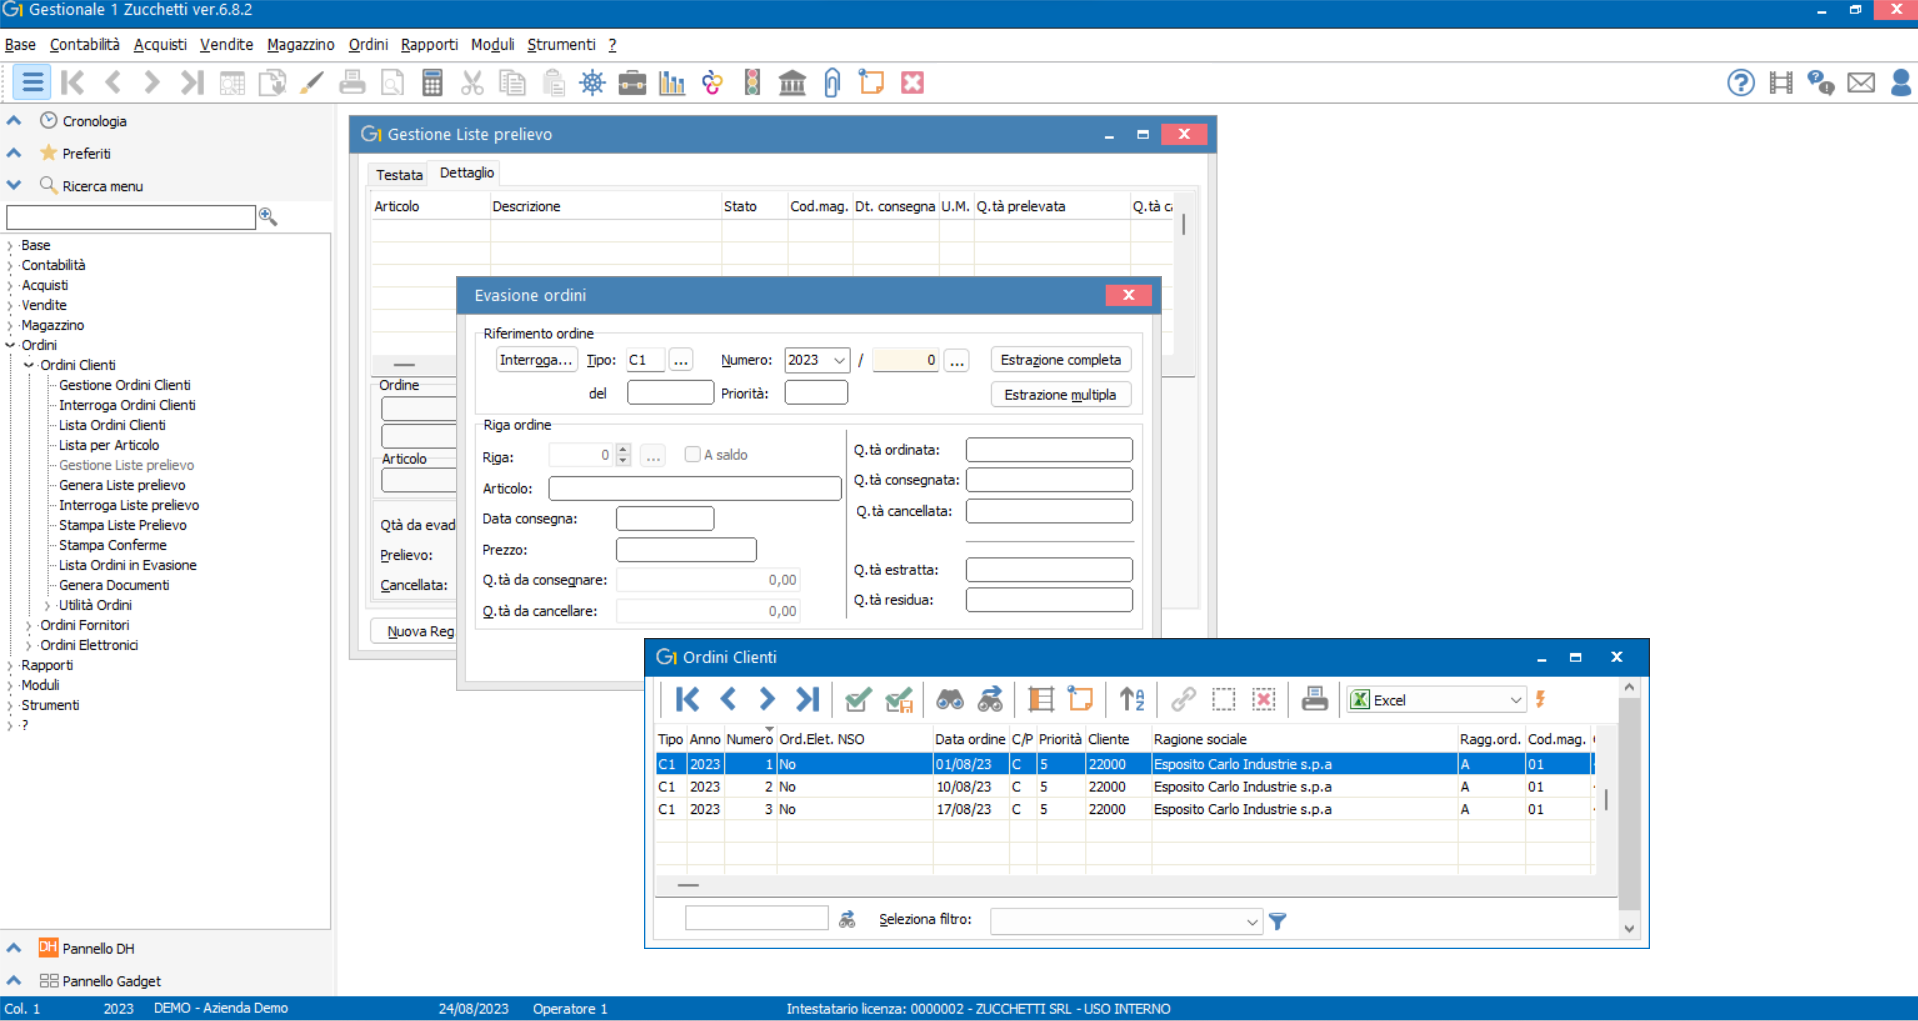This screenshot has width=1918, height=1021.
Task: Click the traffic light status icon
Action: [x=752, y=82]
